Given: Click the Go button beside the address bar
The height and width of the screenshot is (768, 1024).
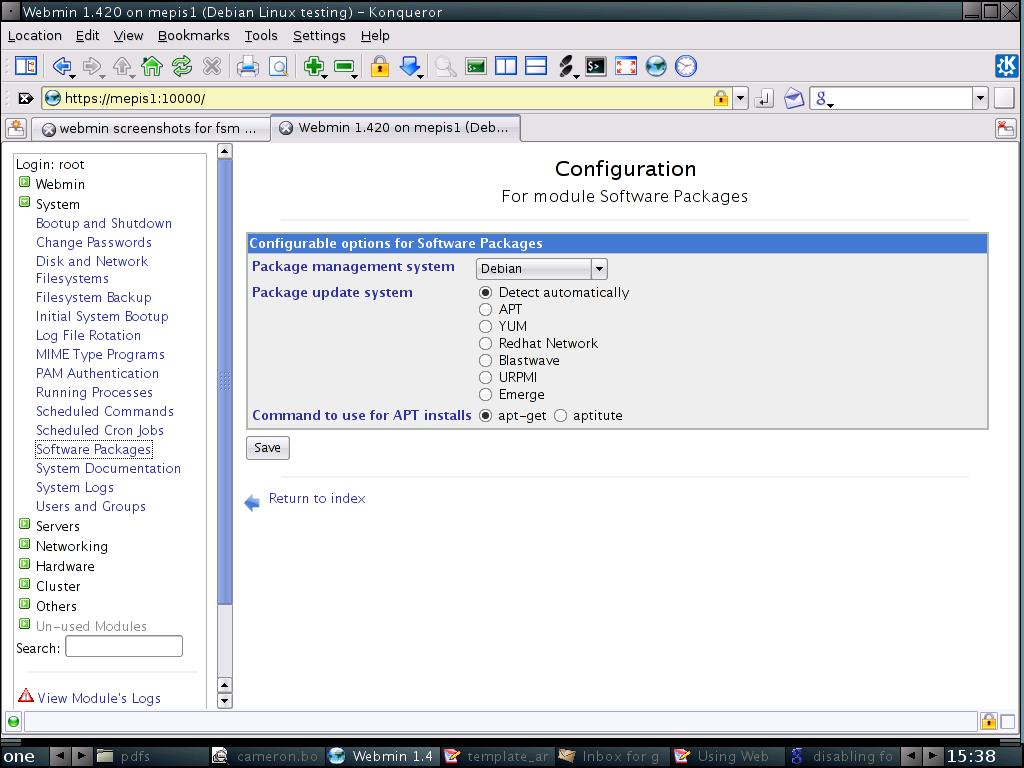Looking at the screenshot, I should pos(763,99).
